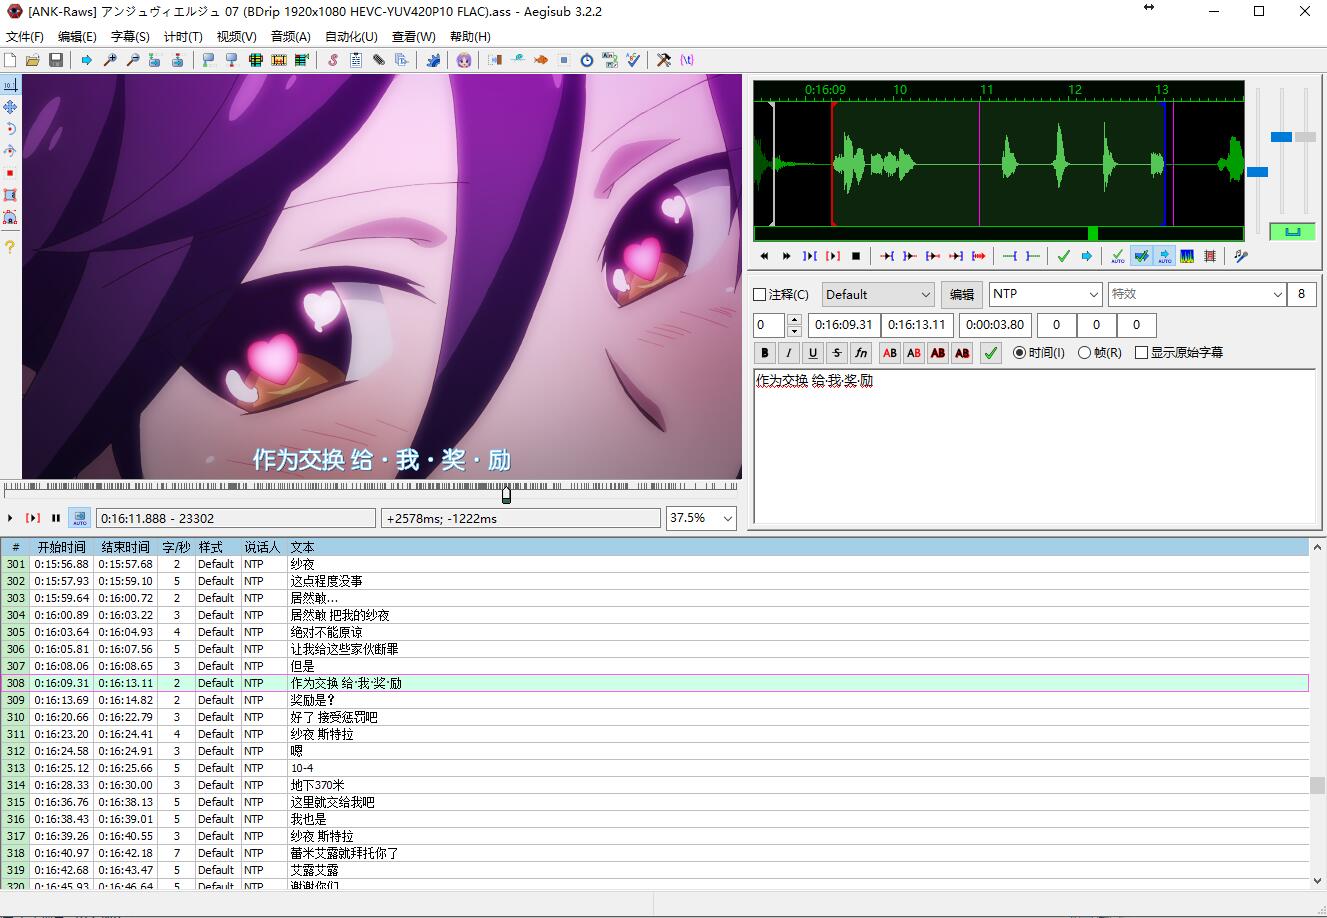The image size is (1327, 918).
Task: Click the start time field 0:16:09.31
Action: point(843,325)
